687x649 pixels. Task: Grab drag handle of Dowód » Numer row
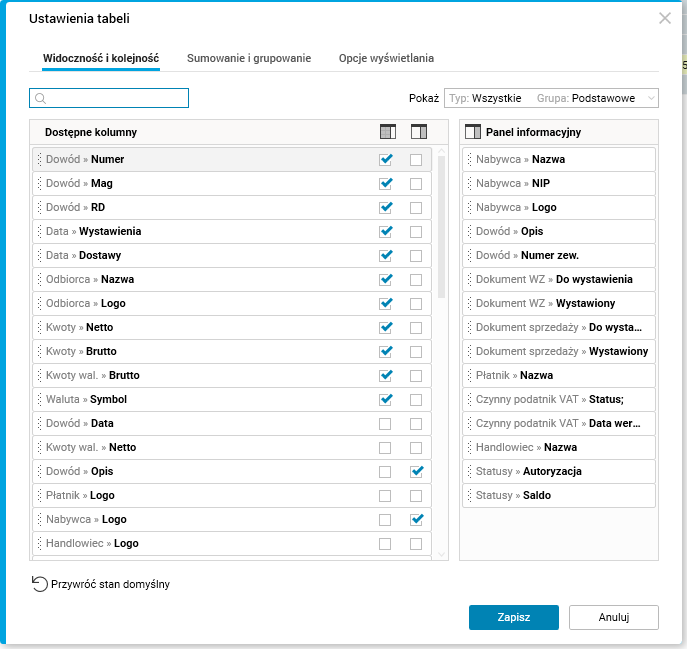[40, 159]
